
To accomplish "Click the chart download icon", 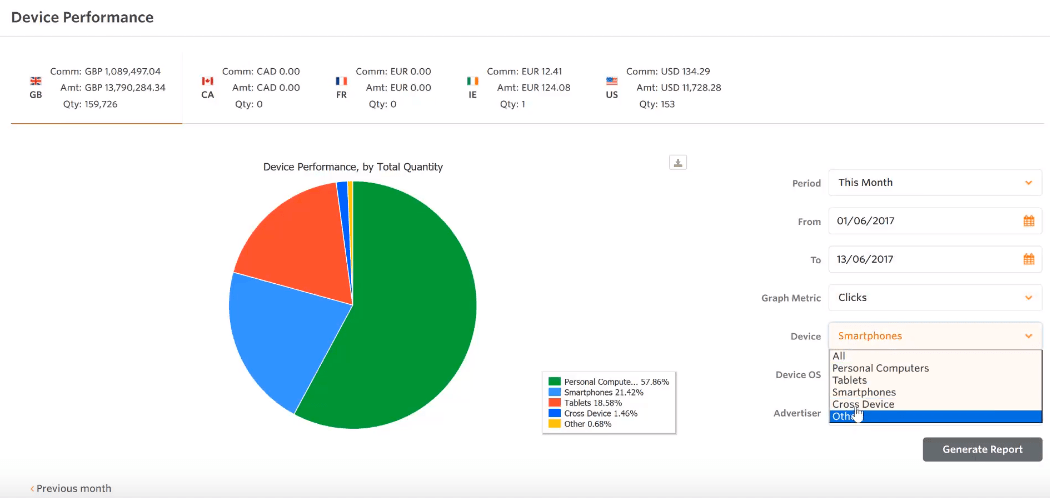I will pyautogui.click(x=678, y=163).
